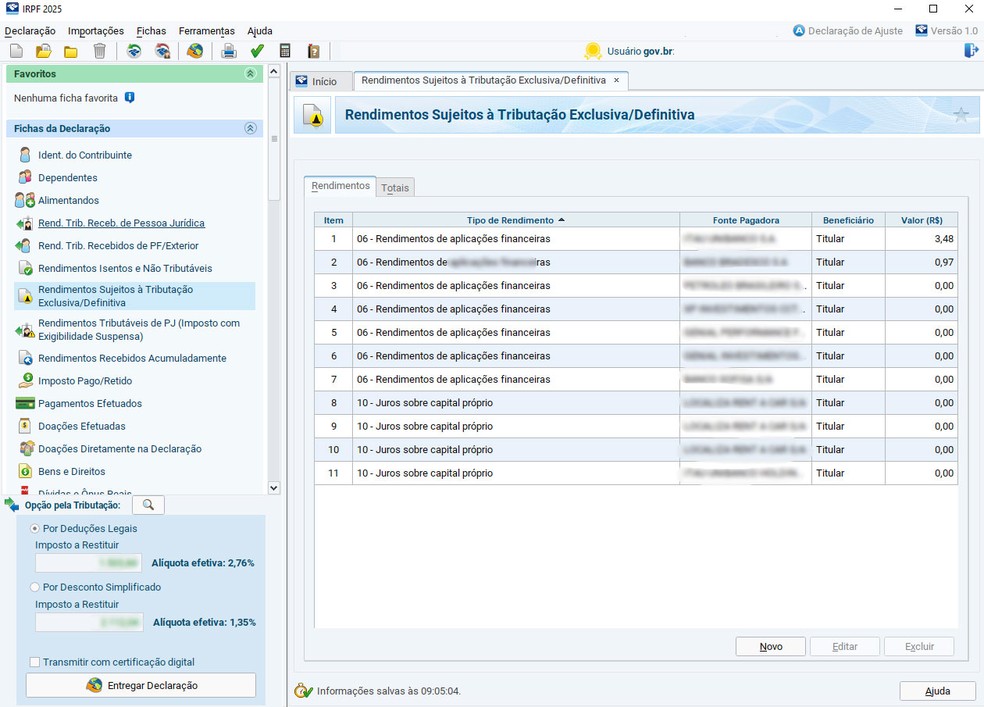Viewport: 984px width, 707px height.
Task: Click the Excluir button
Action: point(919,646)
